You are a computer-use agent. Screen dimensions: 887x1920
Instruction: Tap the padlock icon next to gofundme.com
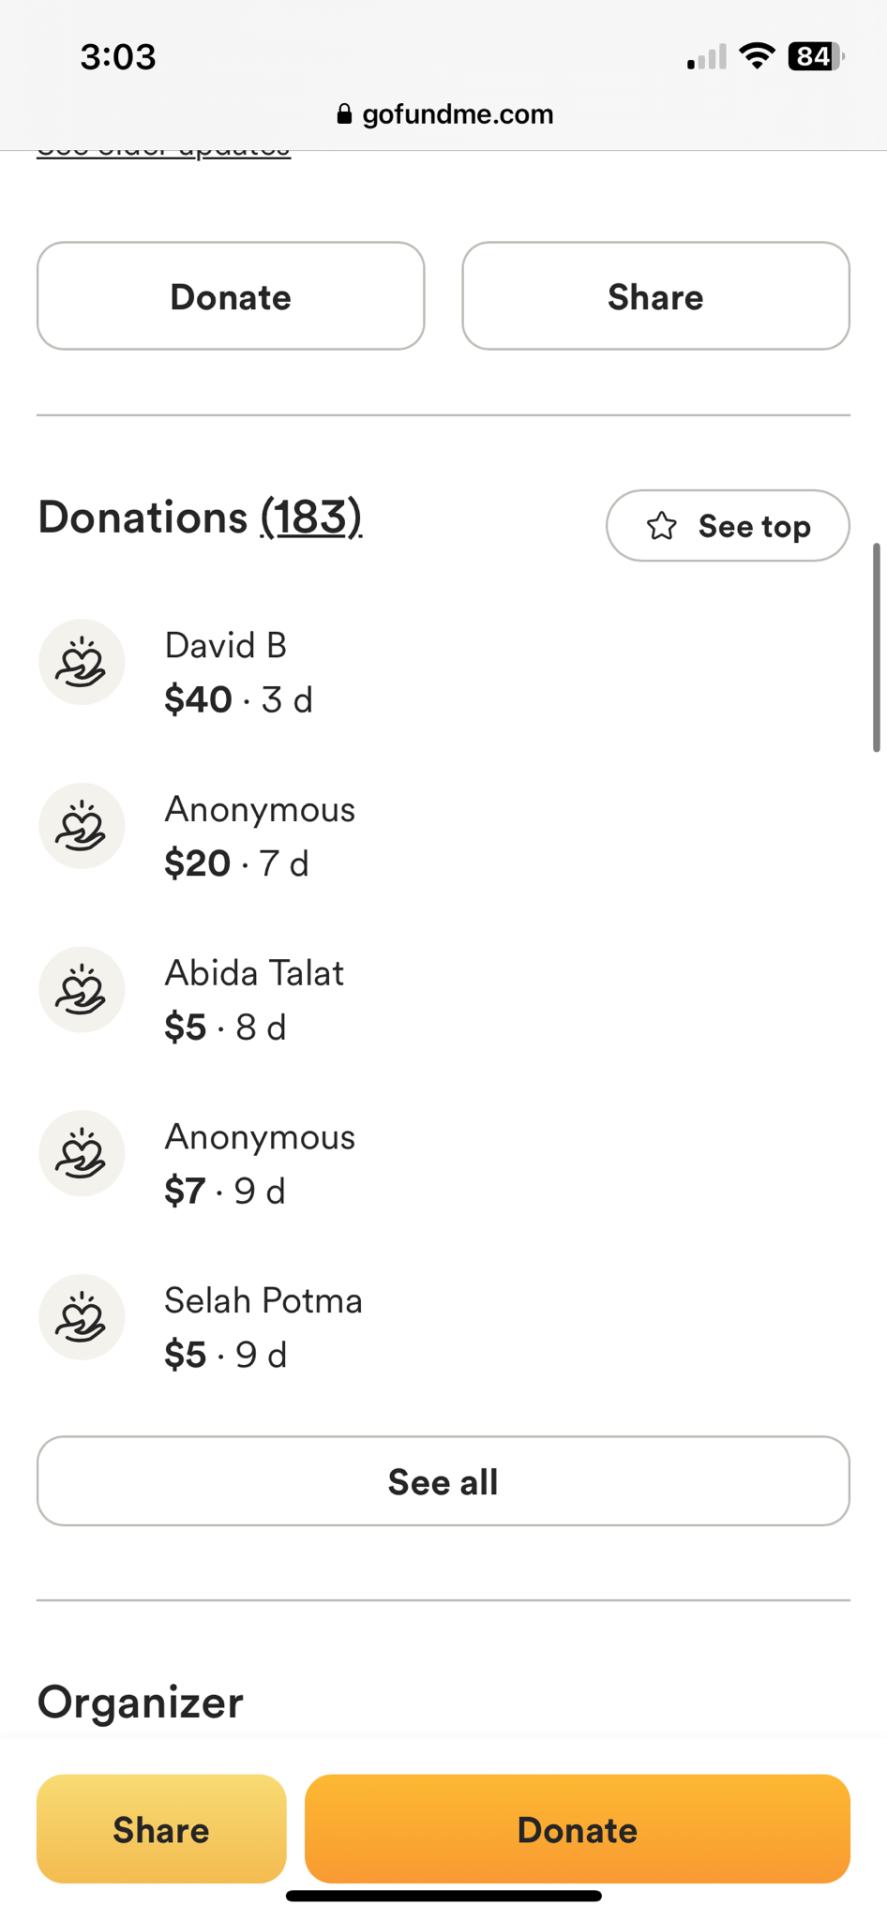(345, 114)
